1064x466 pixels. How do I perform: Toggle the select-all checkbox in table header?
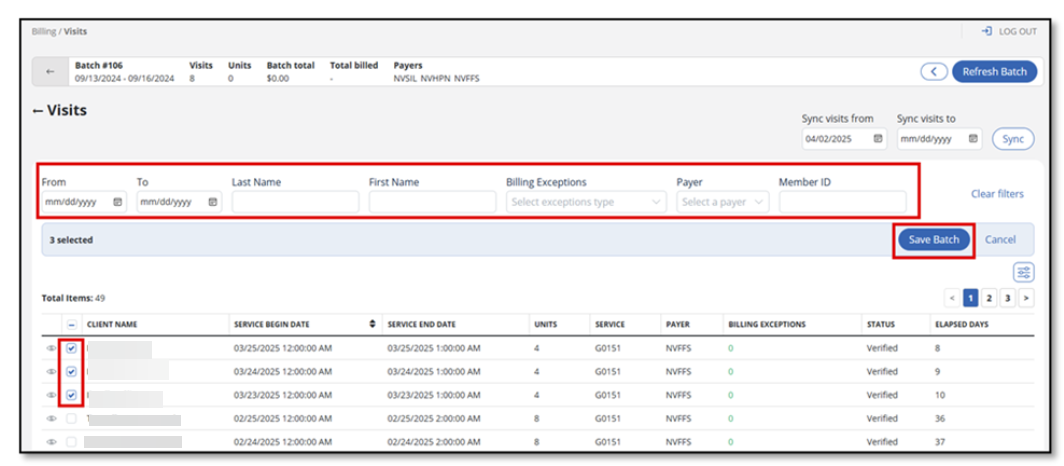point(71,325)
